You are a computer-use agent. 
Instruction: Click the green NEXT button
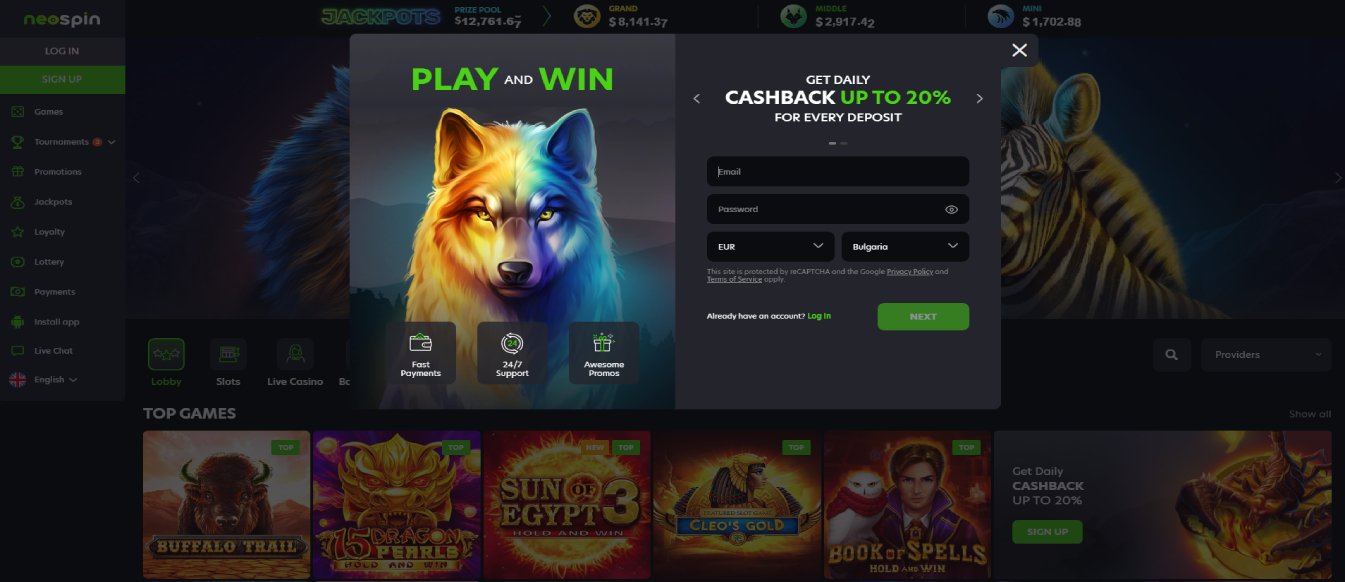tap(923, 316)
